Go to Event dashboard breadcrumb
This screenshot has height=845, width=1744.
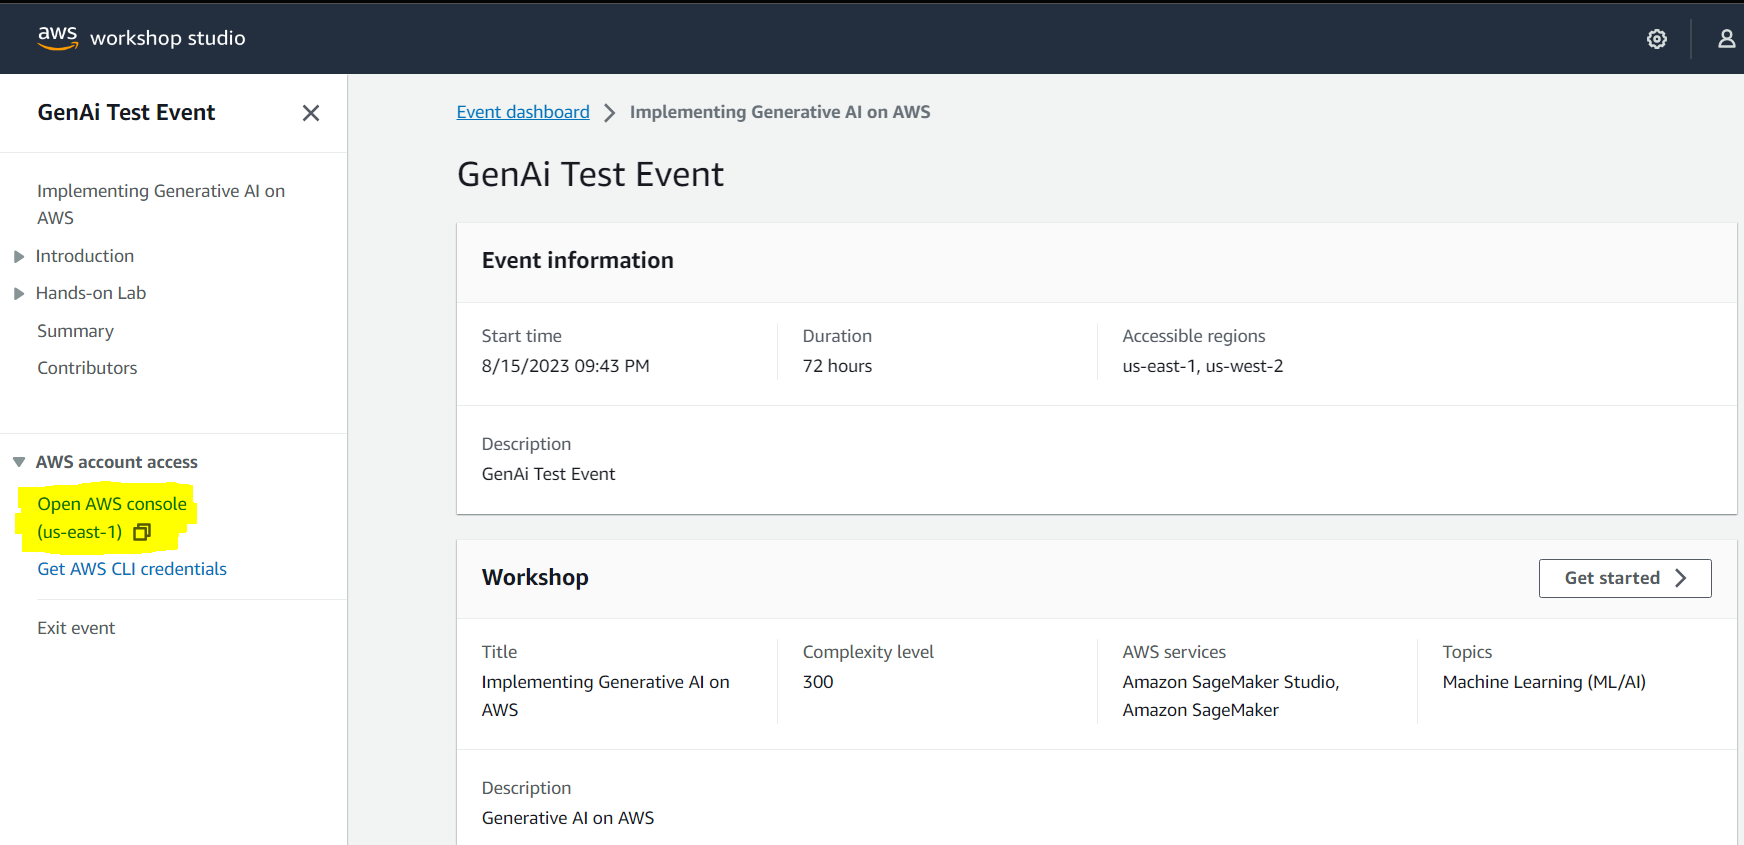[523, 112]
